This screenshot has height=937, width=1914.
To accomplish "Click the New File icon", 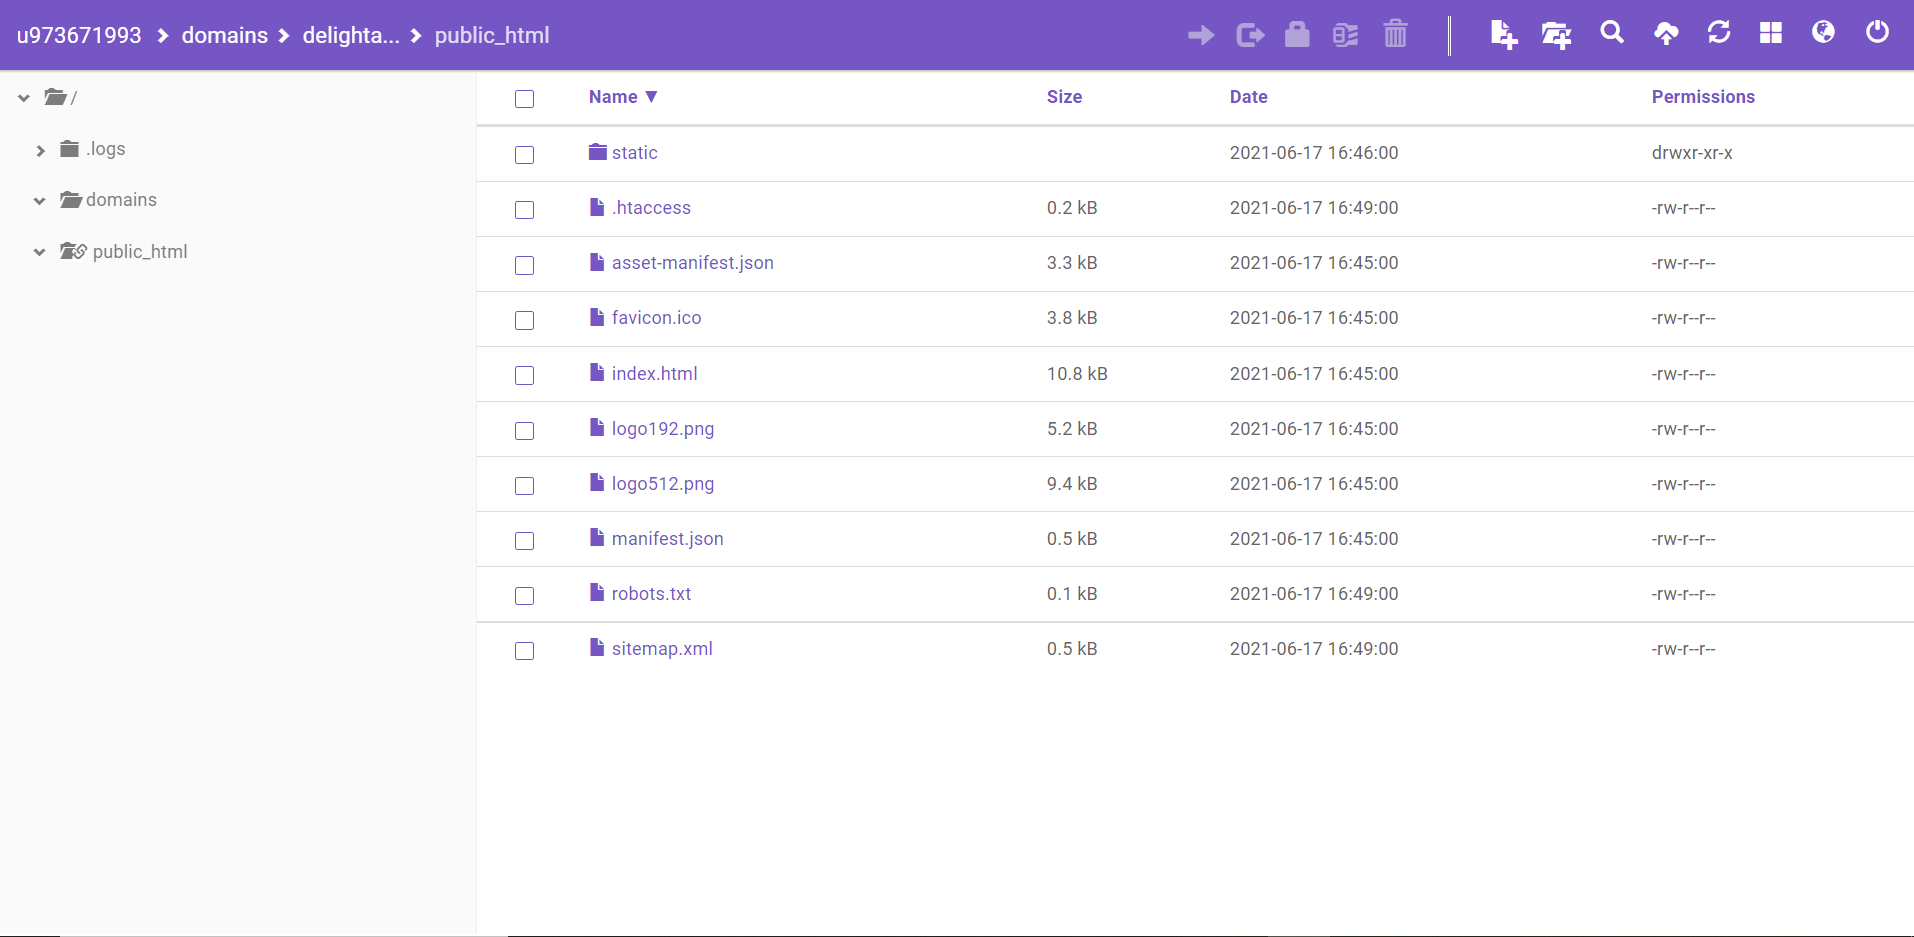I will pos(1503,35).
